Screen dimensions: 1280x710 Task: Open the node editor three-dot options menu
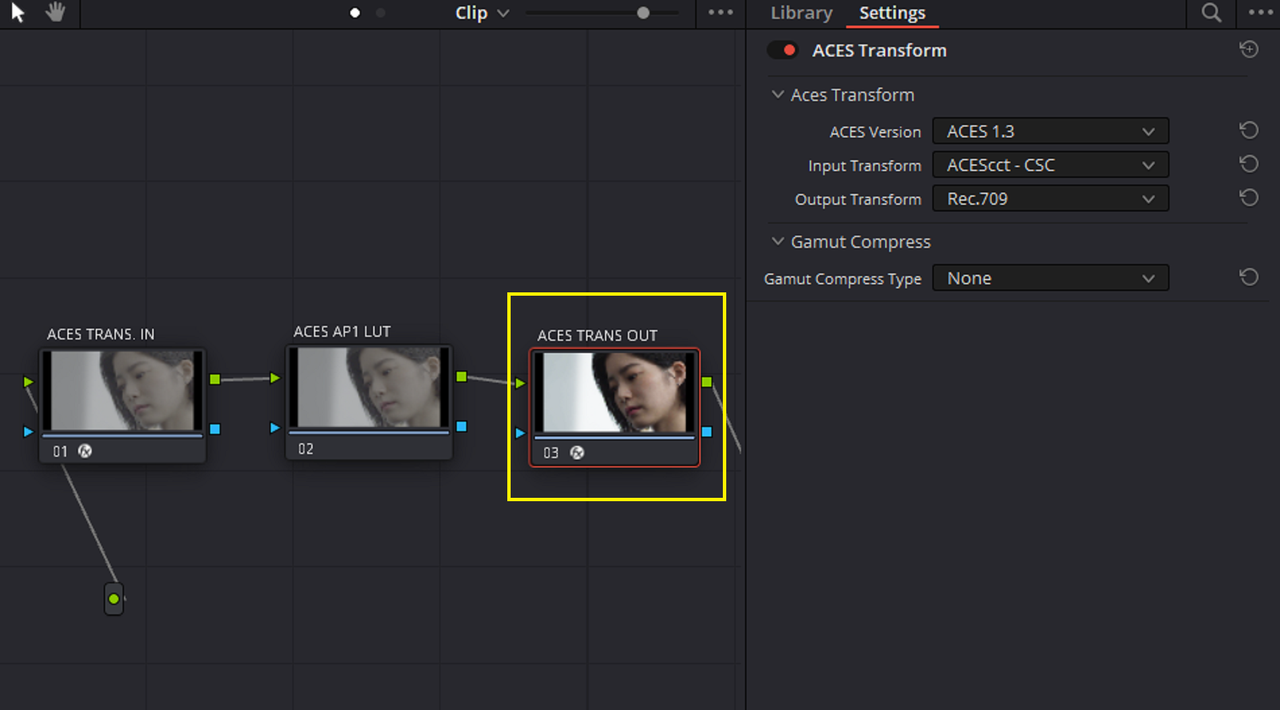721,13
